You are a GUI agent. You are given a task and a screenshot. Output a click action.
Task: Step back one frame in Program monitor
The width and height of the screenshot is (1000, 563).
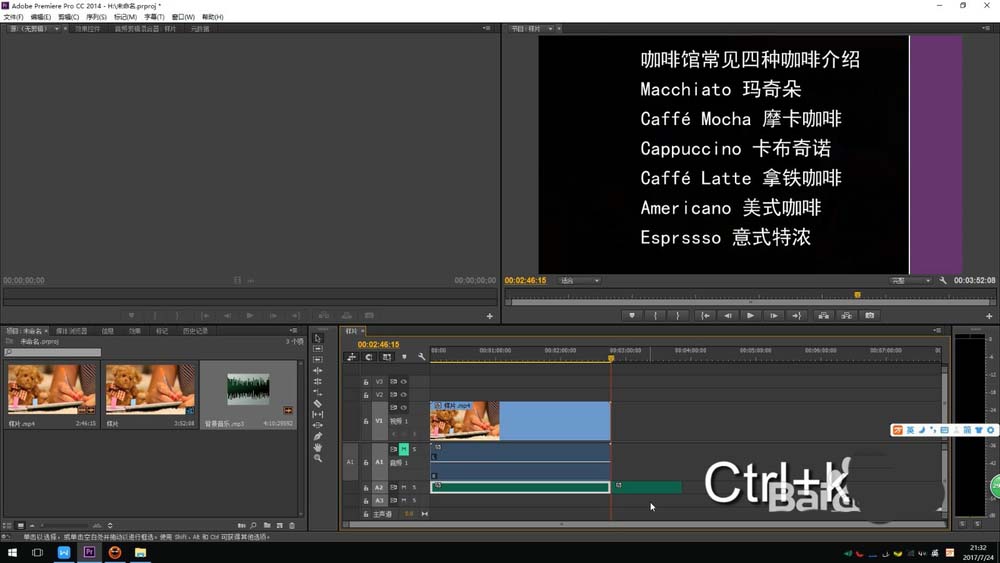point(728,316)
